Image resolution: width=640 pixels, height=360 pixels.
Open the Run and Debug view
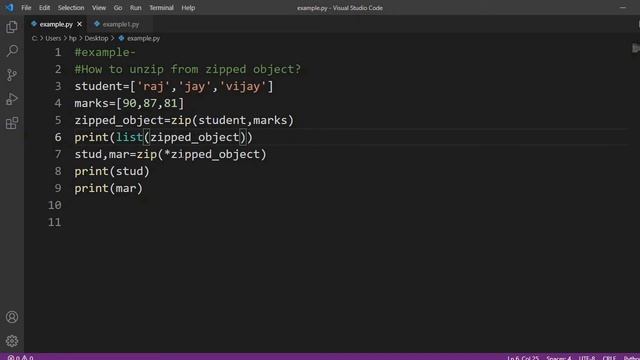tap(12, 99)
